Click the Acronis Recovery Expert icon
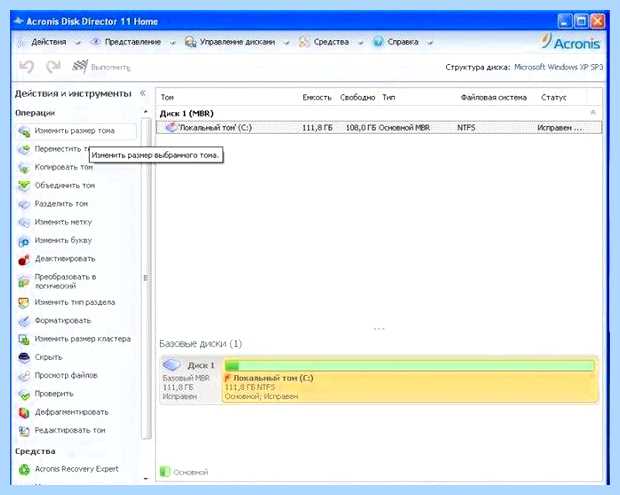This screenshot has width=620, height=495. [x=24, y=469]
